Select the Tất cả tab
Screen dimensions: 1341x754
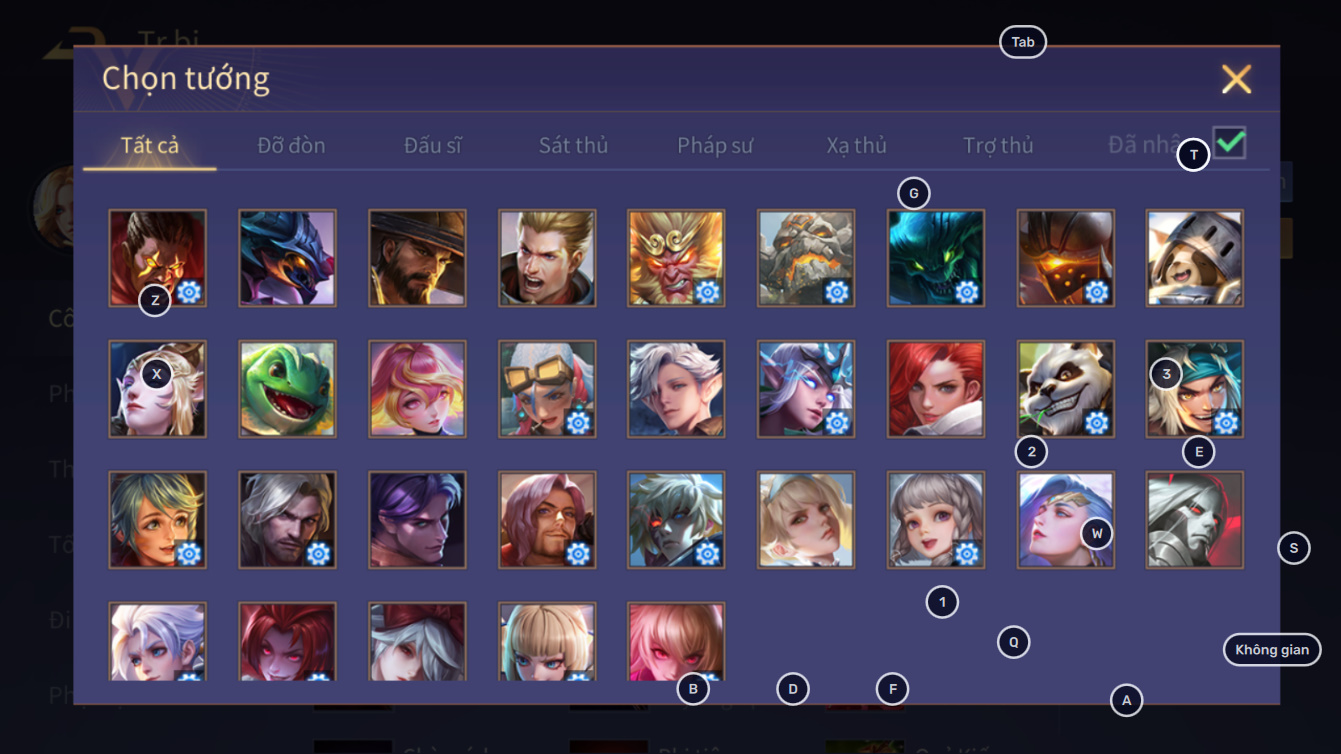(x=150, y=145)
